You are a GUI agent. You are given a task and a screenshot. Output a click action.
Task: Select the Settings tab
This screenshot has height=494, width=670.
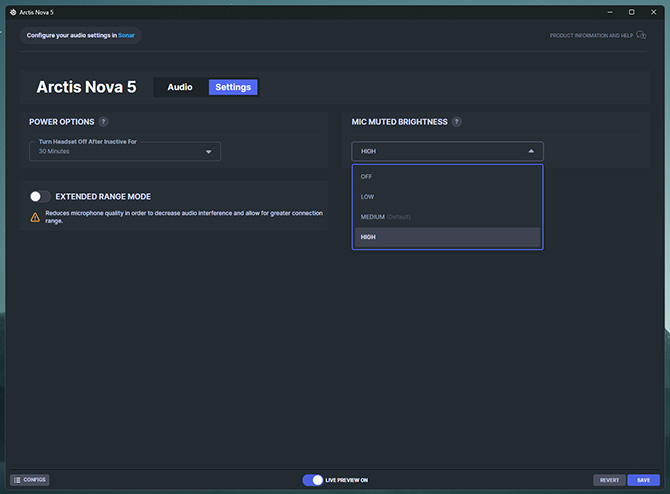coord(233,87)
